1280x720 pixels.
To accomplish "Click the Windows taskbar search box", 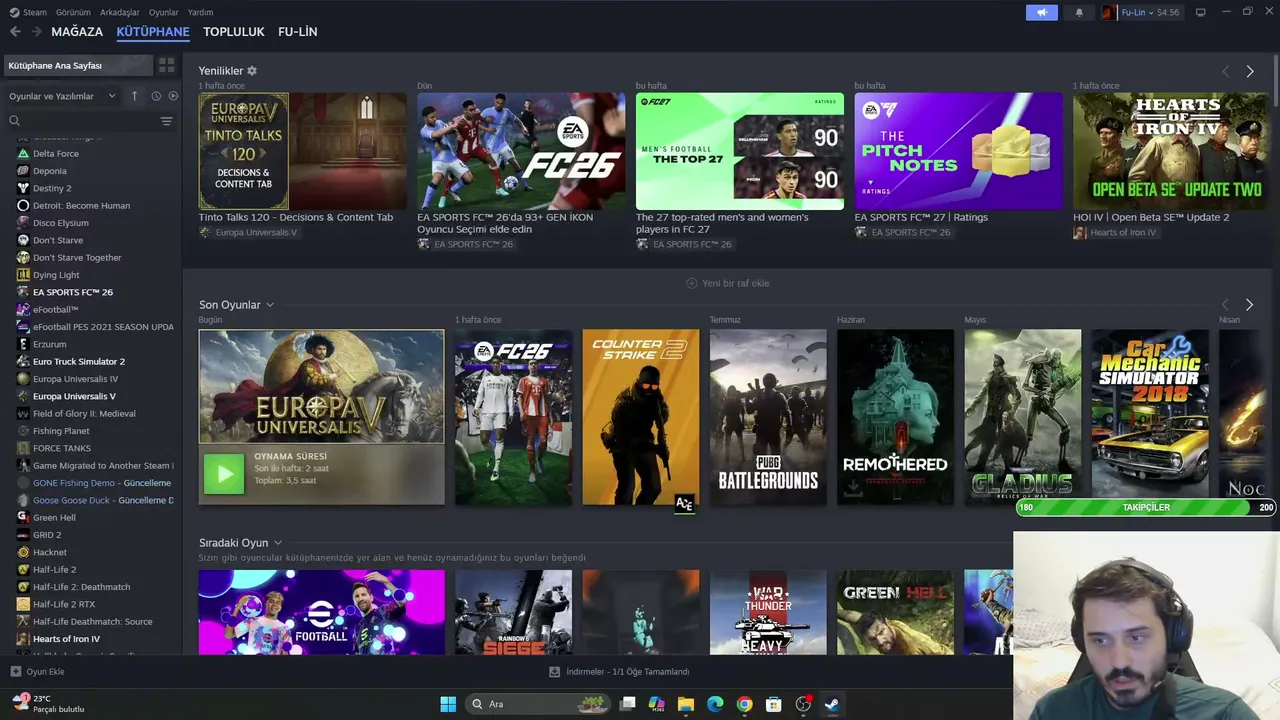I will point(539,704).
